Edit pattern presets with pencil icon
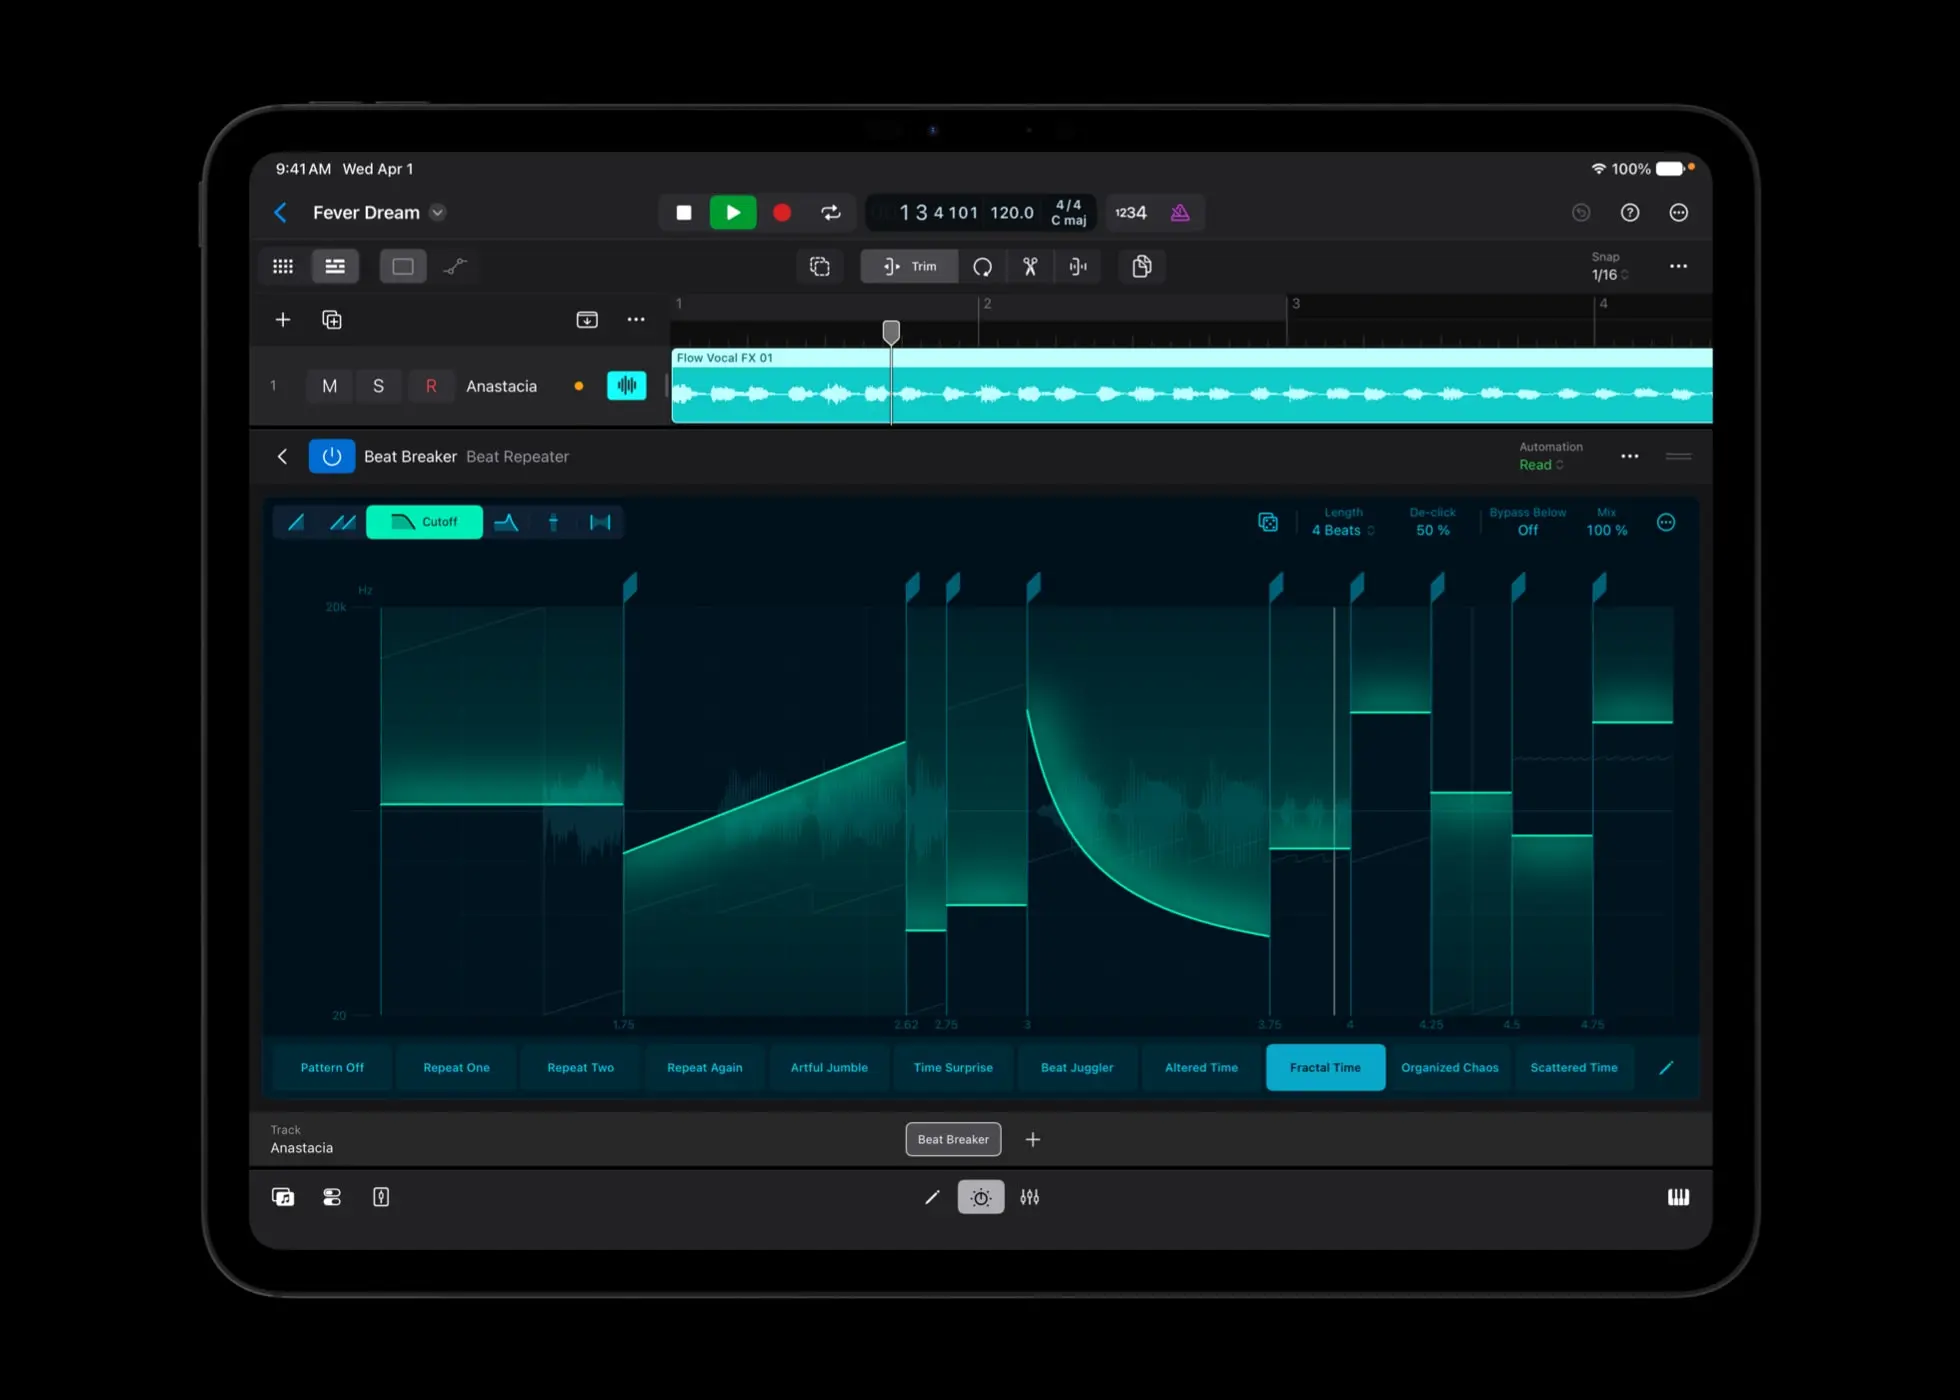Image resolution: width=1960 pixels, height=1400 pixels. [1666, 1067]
